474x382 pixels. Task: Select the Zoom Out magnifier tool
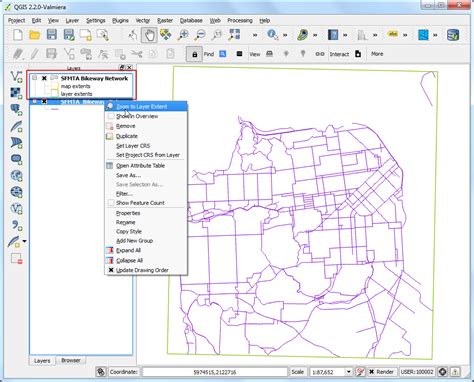[x=200, y=35]
